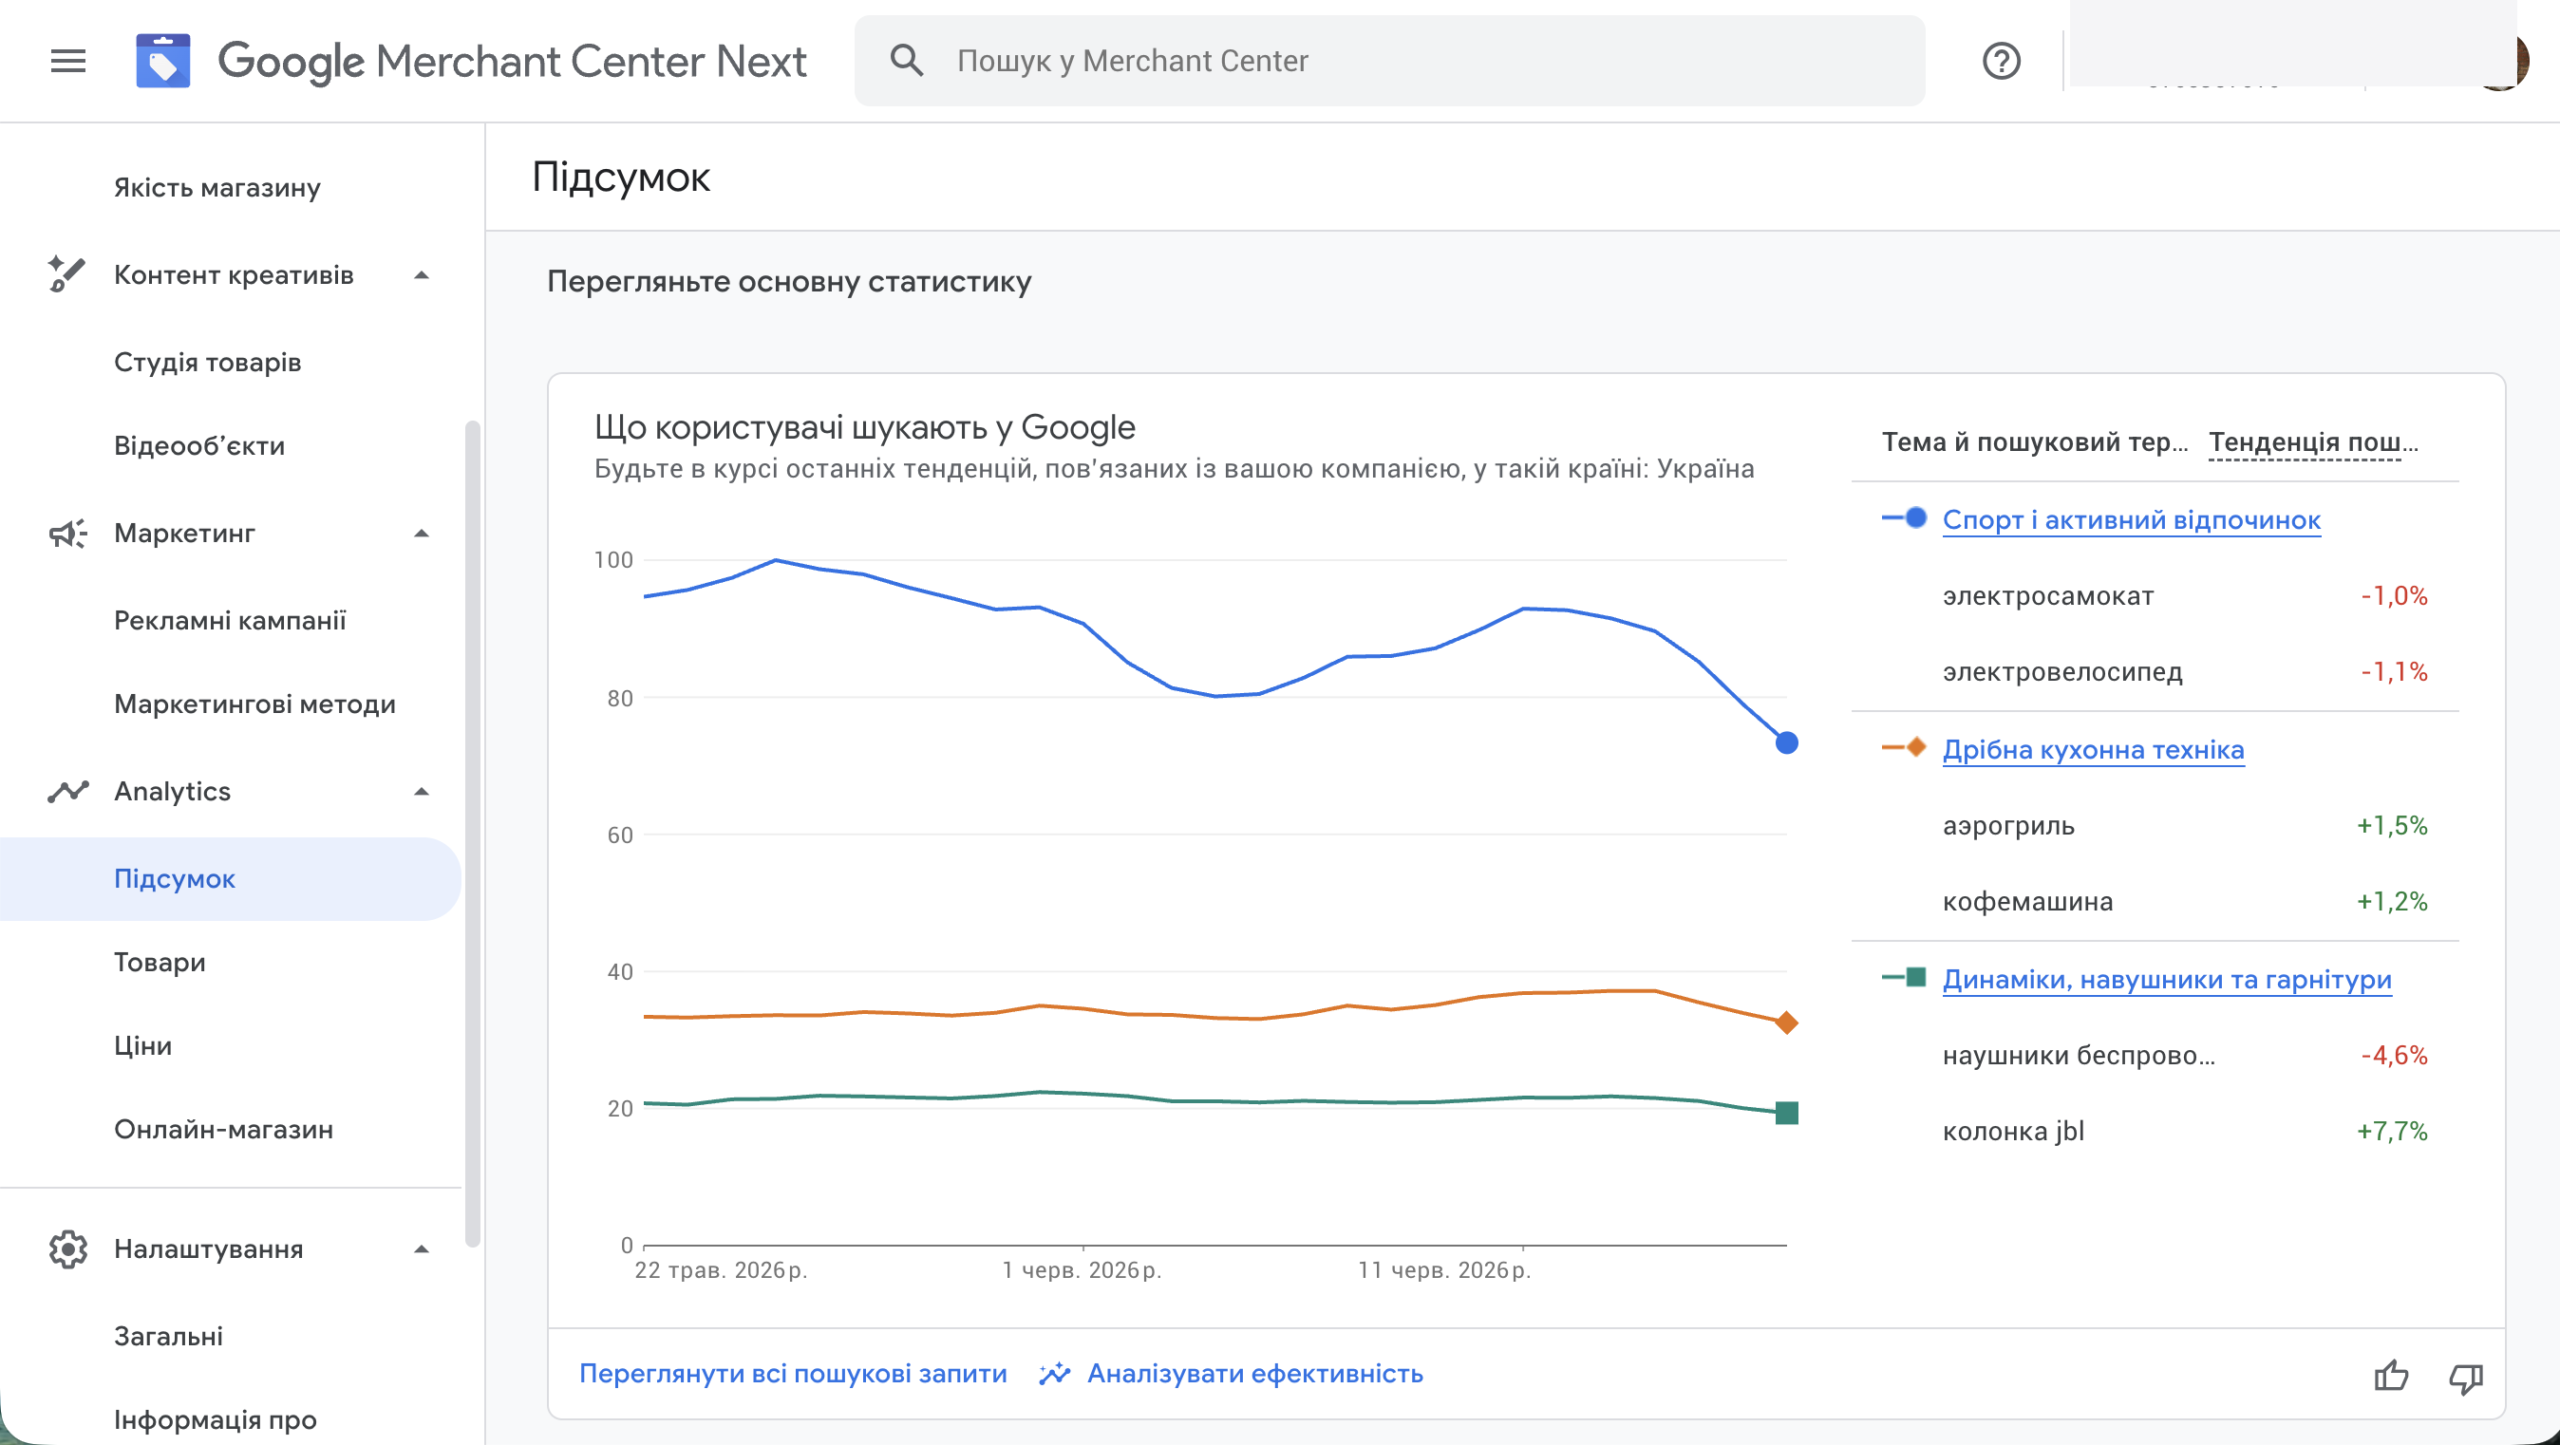
Task: Click the +1,5% trend value
Action: (x=2391, y=826)
